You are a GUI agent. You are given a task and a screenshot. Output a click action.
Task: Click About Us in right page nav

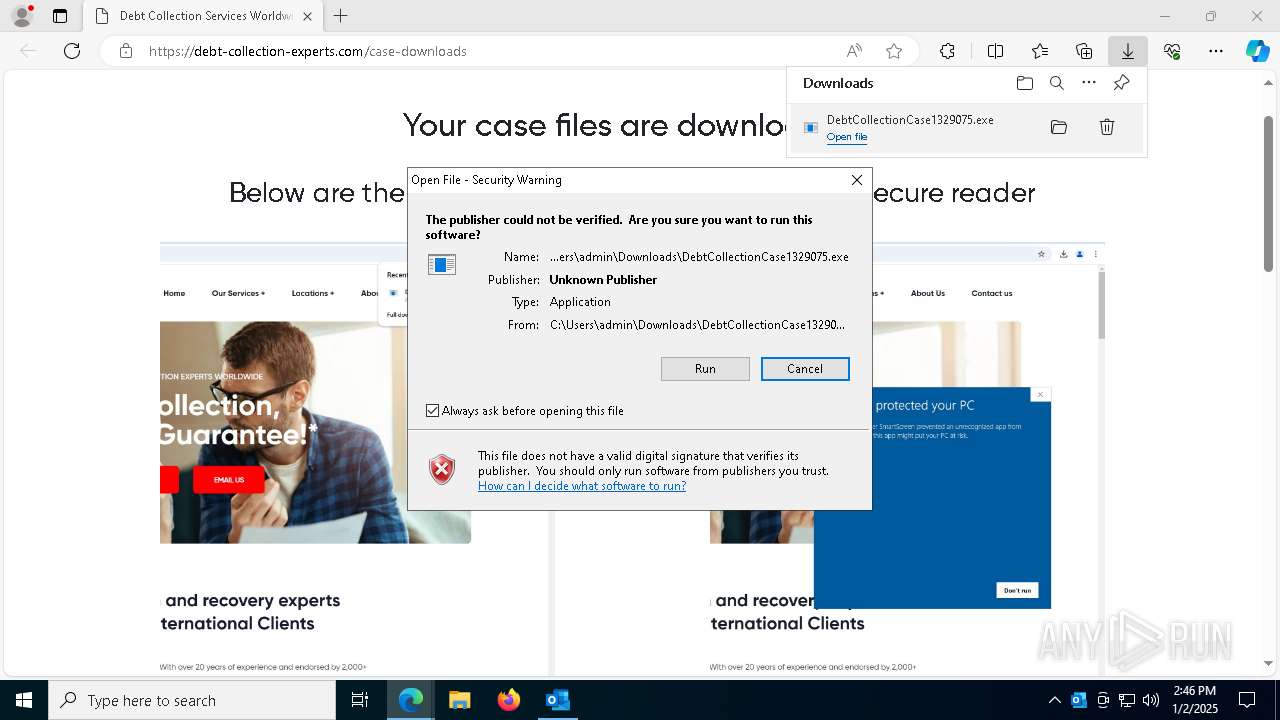[x=928, y=293]
